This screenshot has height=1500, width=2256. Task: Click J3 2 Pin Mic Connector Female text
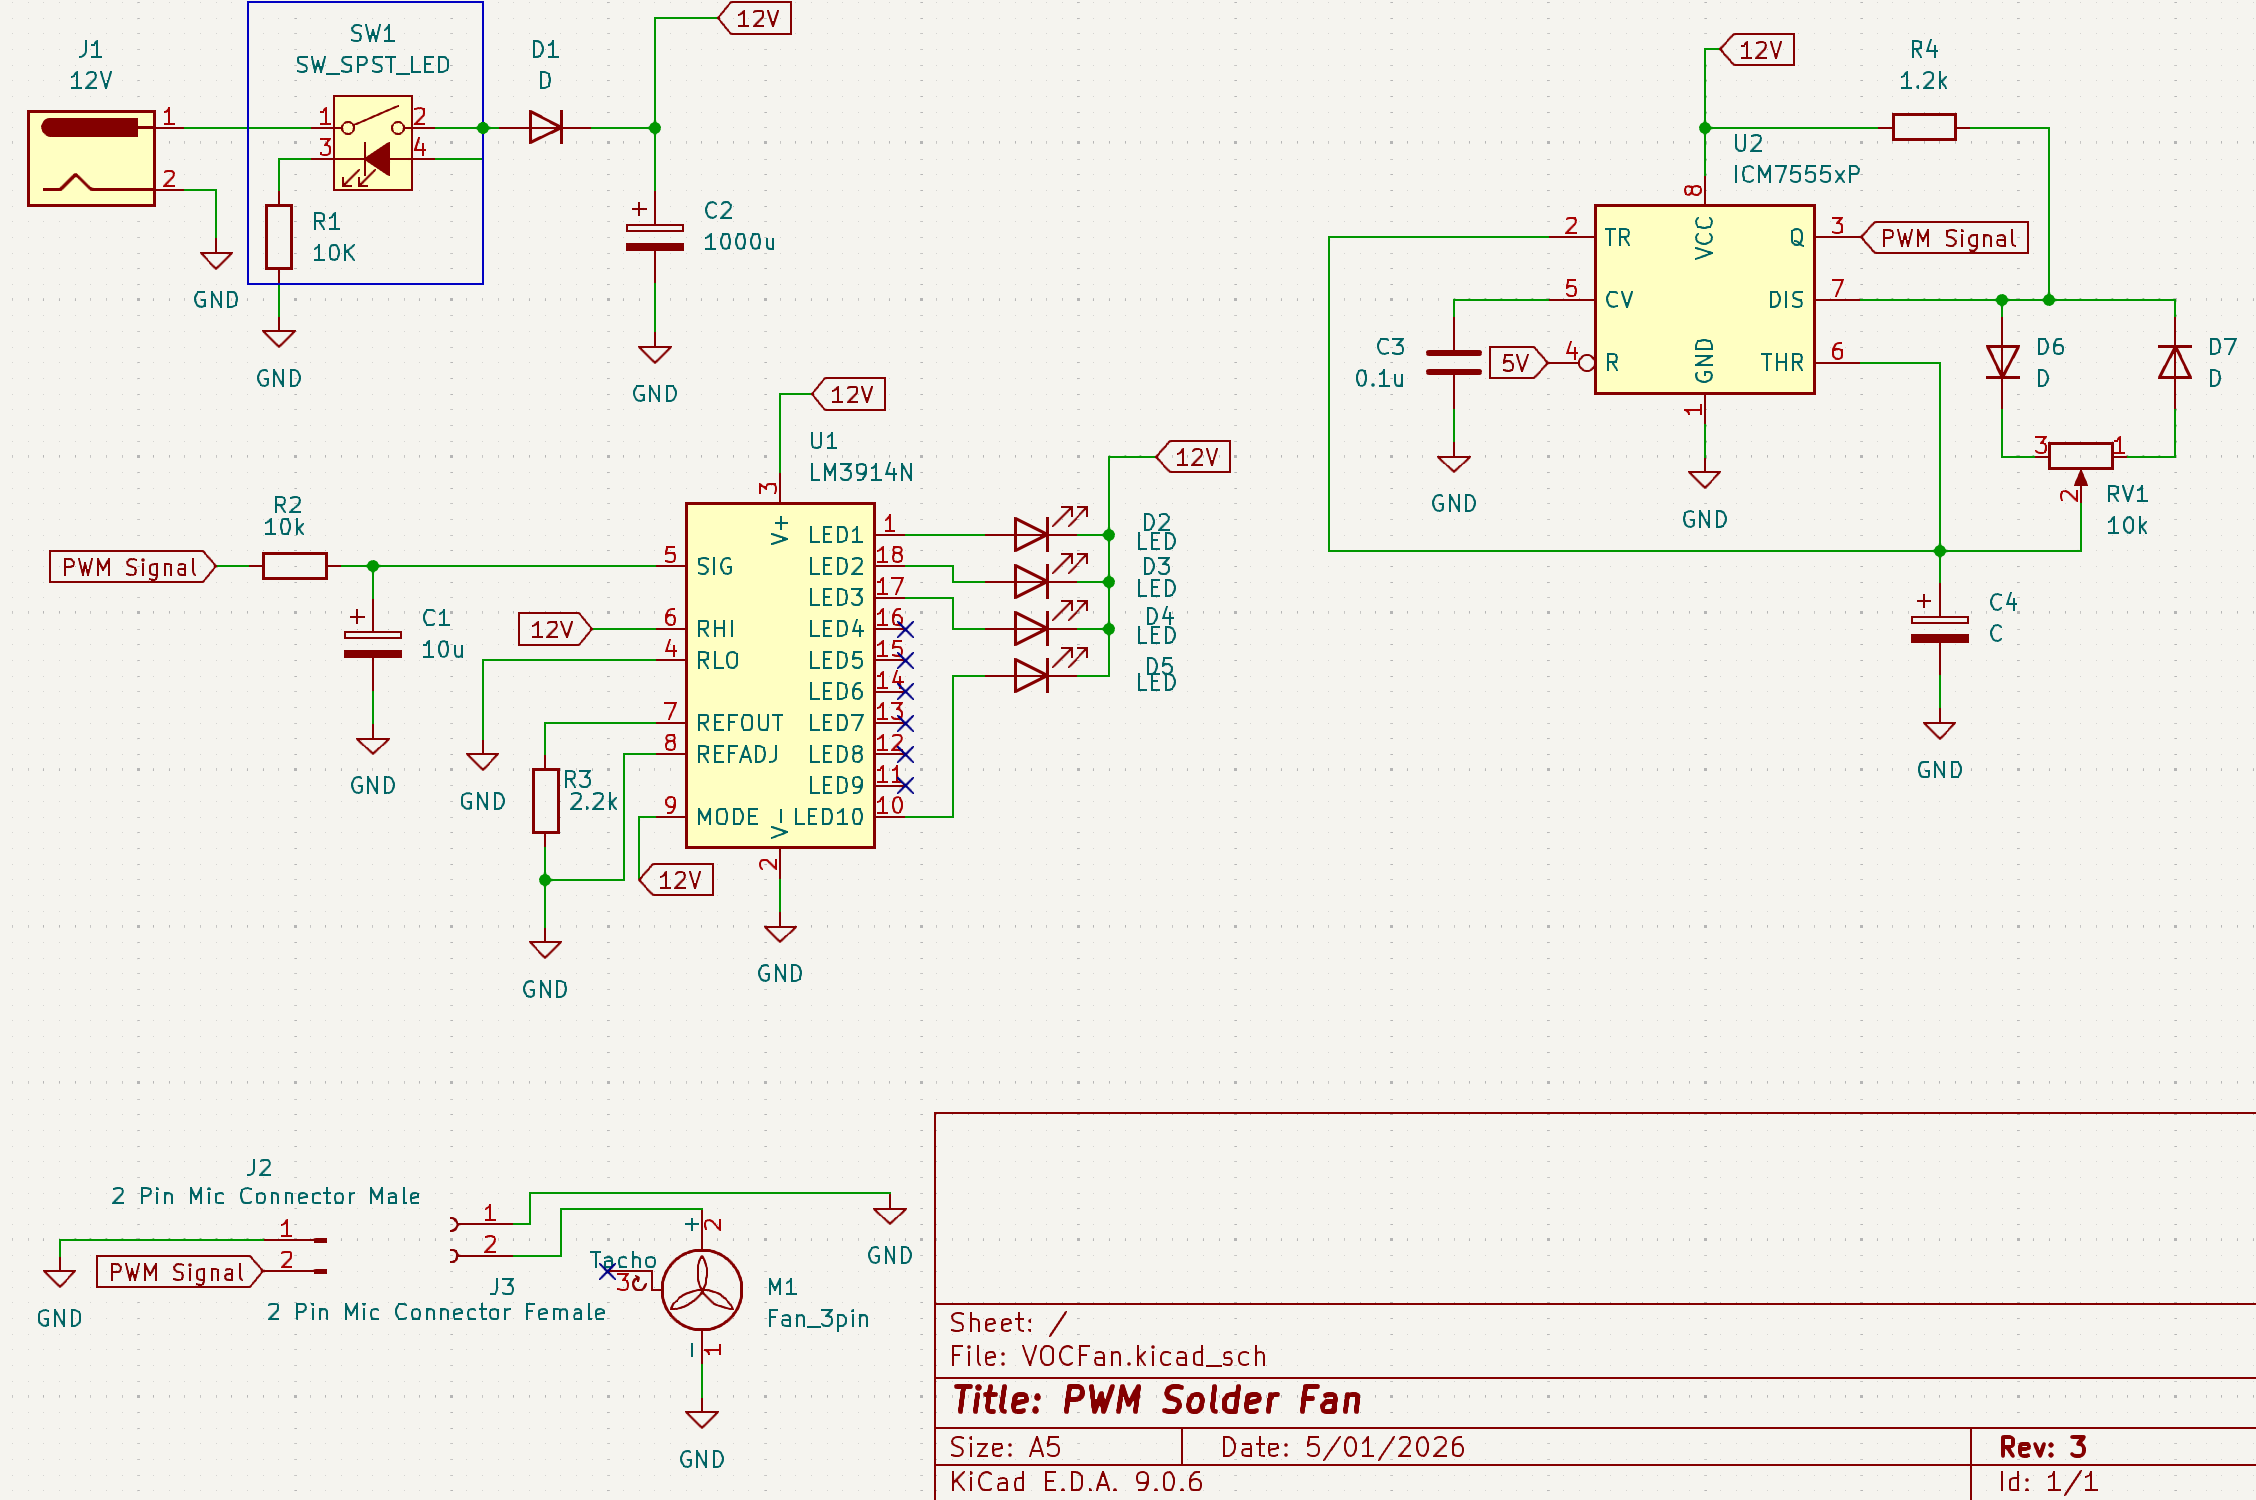click(x=436, y=1312)
